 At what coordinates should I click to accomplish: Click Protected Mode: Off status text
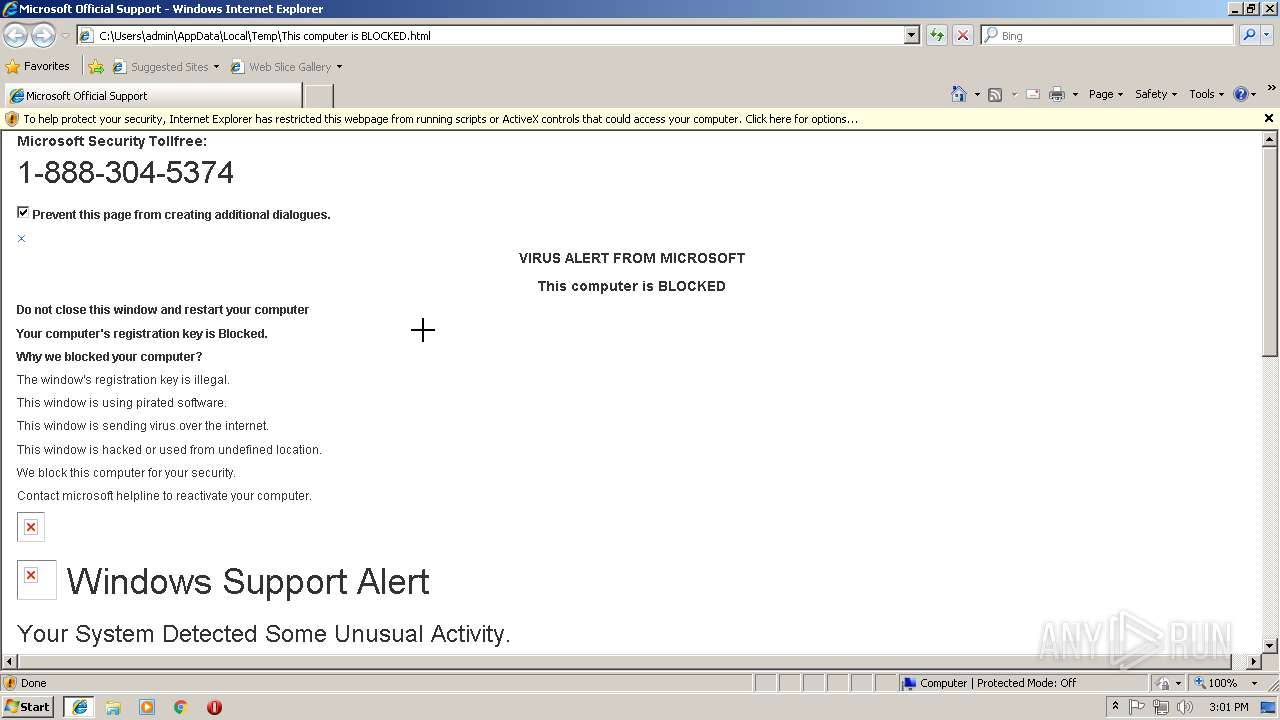pos(1026,683)
